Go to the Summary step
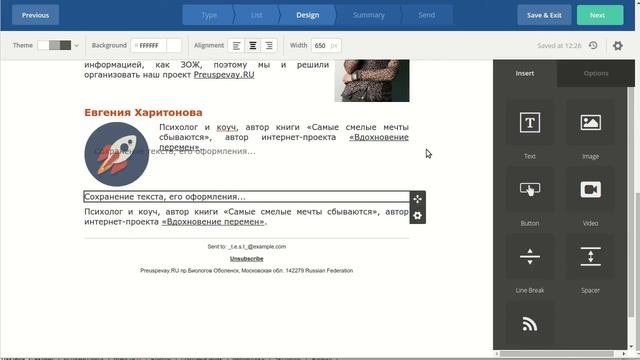This screenshot has width=640, height=360. coord(369,15)
